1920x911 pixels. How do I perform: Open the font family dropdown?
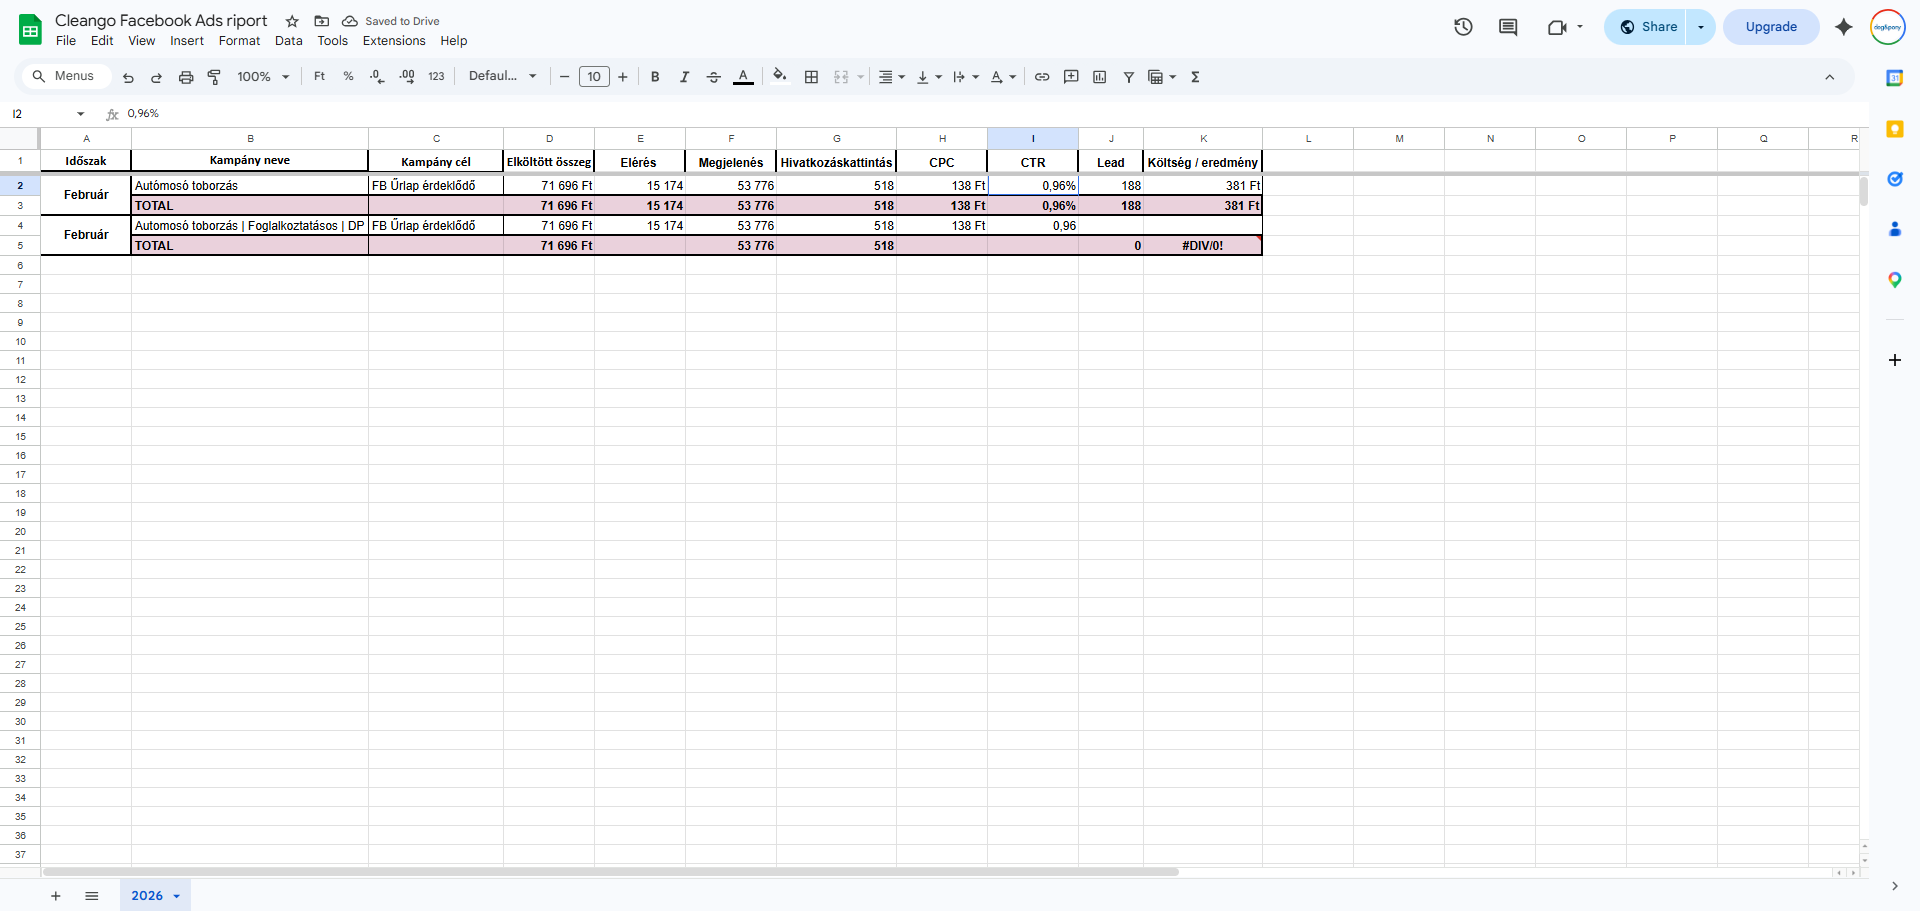click(503, 76)
